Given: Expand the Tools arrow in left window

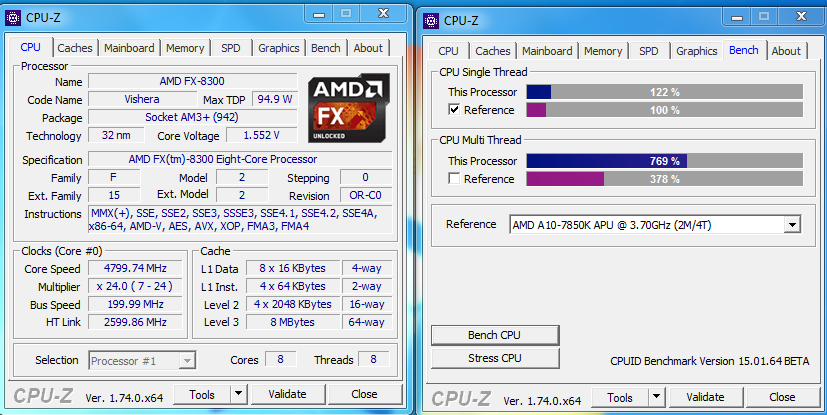Looking at the screenshot, I should (x=238, y=394).
